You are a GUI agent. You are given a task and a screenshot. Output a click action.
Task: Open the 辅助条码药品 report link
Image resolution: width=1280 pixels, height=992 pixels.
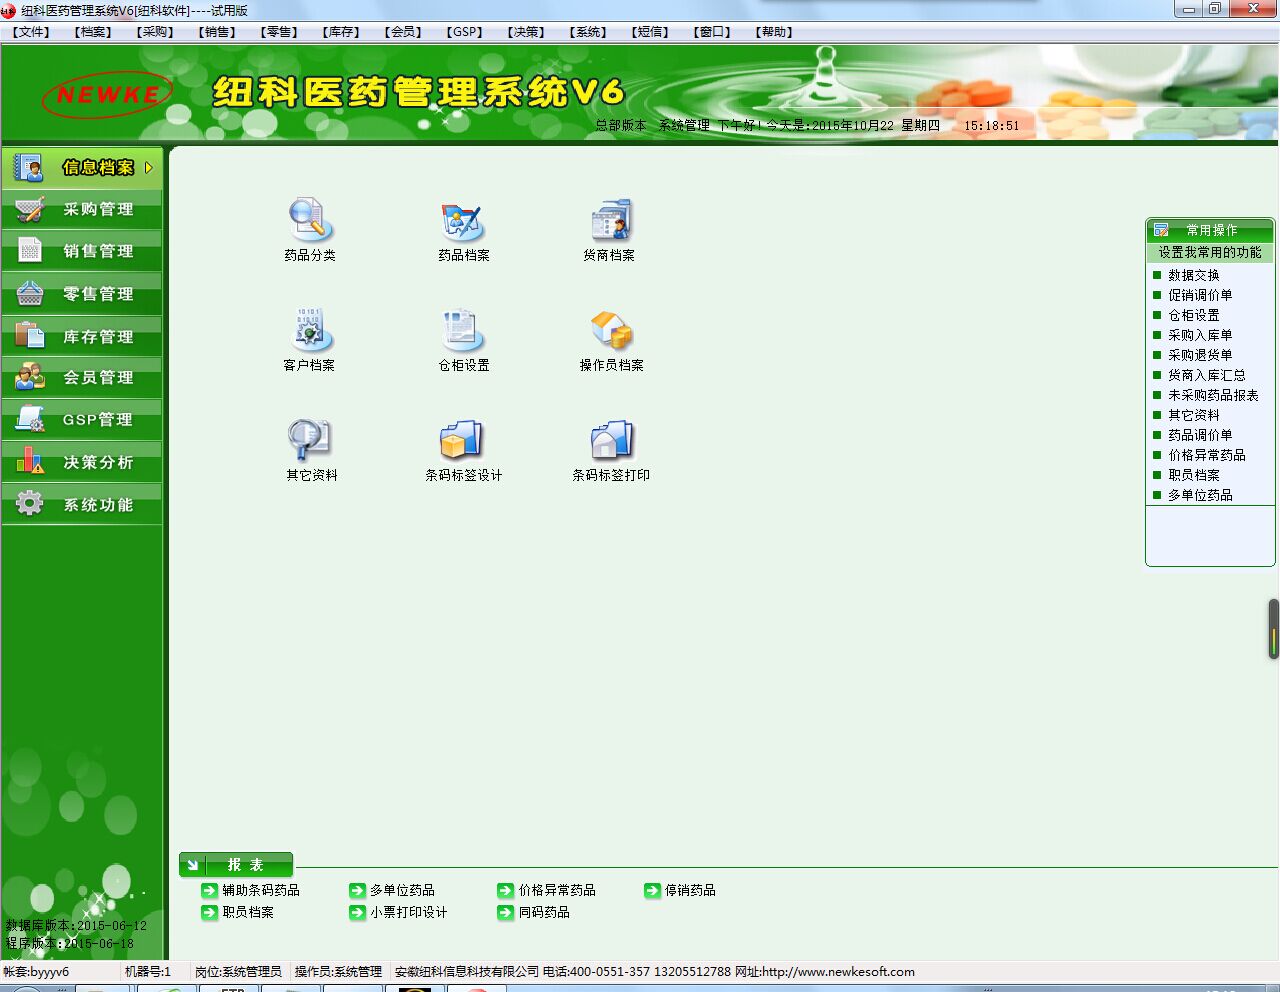(260, 890)
